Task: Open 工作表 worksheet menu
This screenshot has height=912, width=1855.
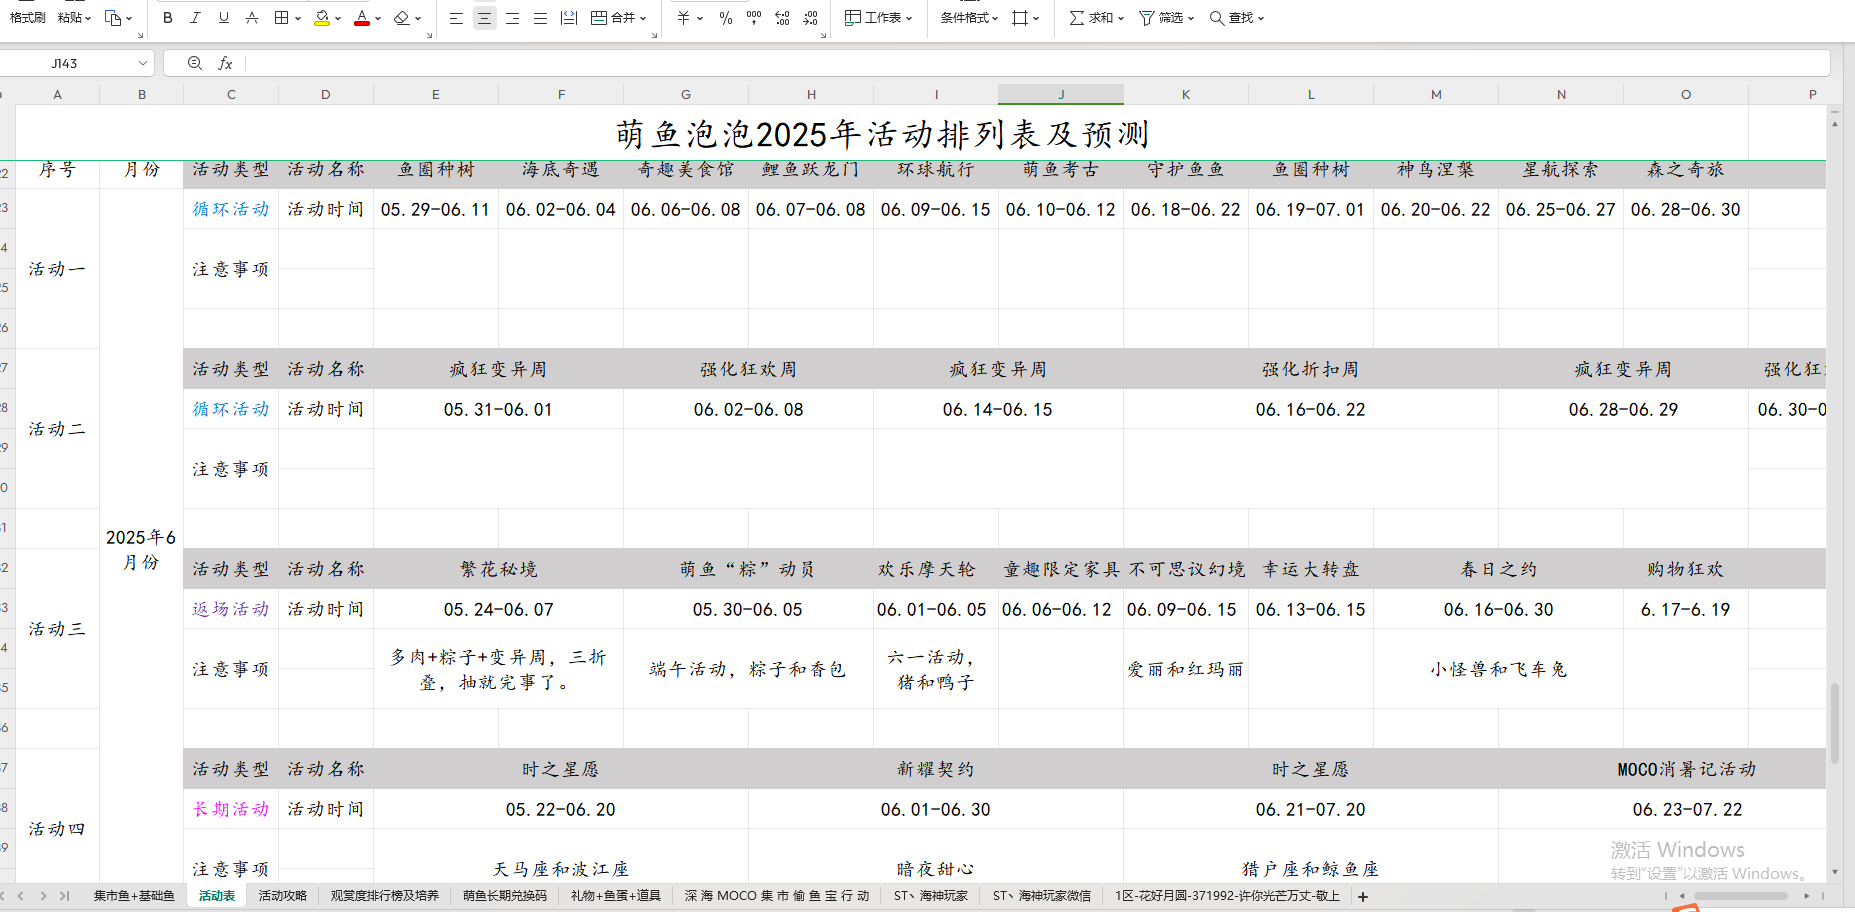Action: tap(878, 18)
